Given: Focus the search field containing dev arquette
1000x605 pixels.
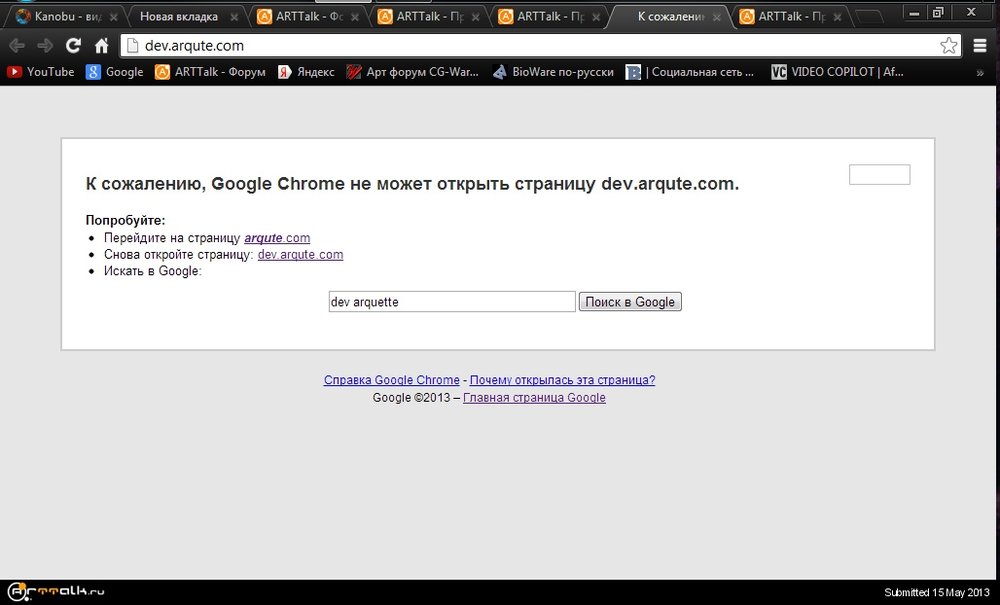Looking at the screenshot, I should (452, 302).
